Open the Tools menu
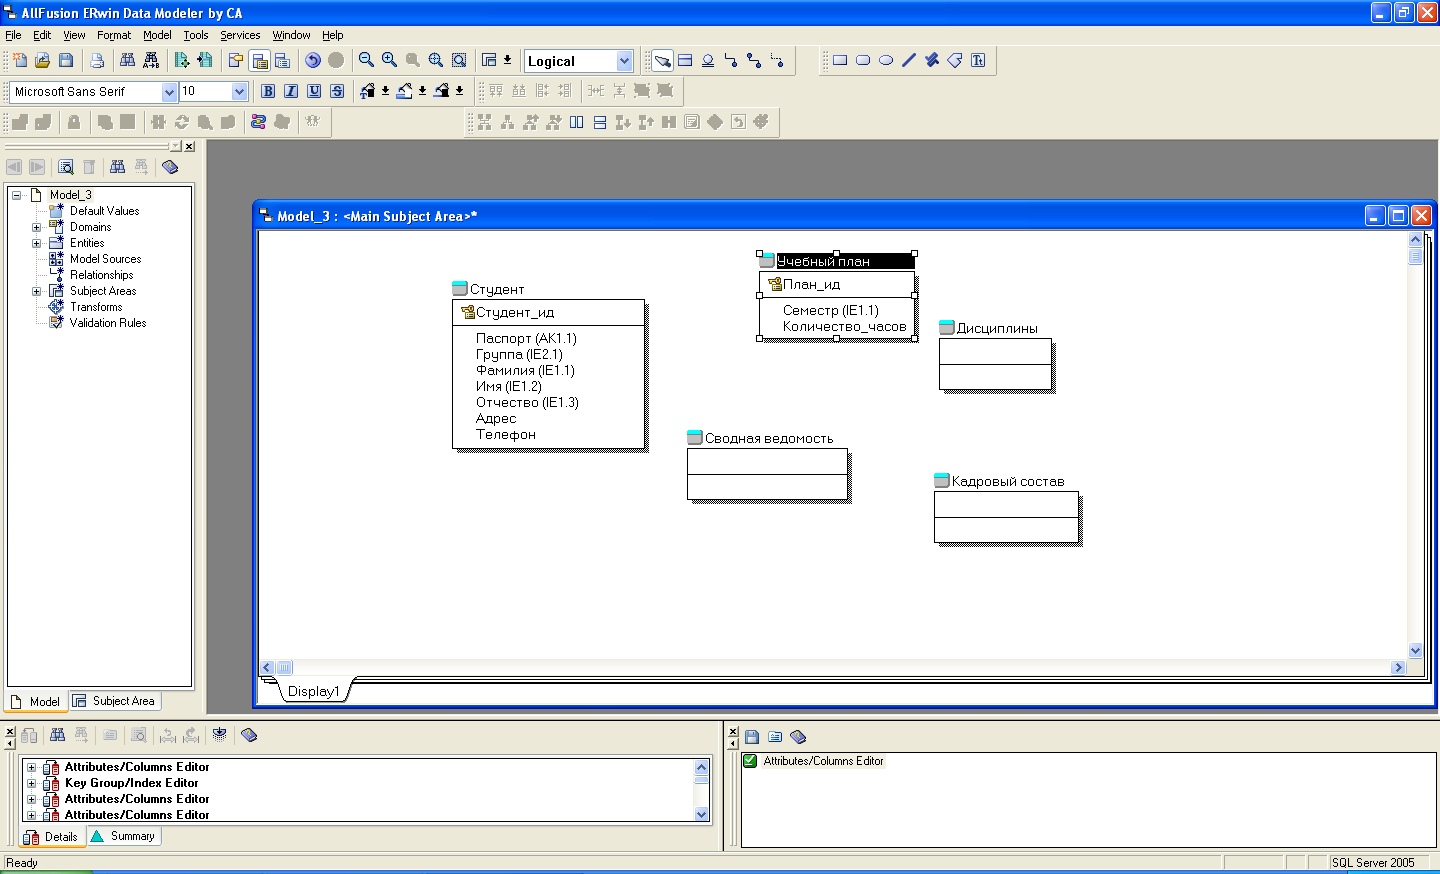 pos(196,35)
